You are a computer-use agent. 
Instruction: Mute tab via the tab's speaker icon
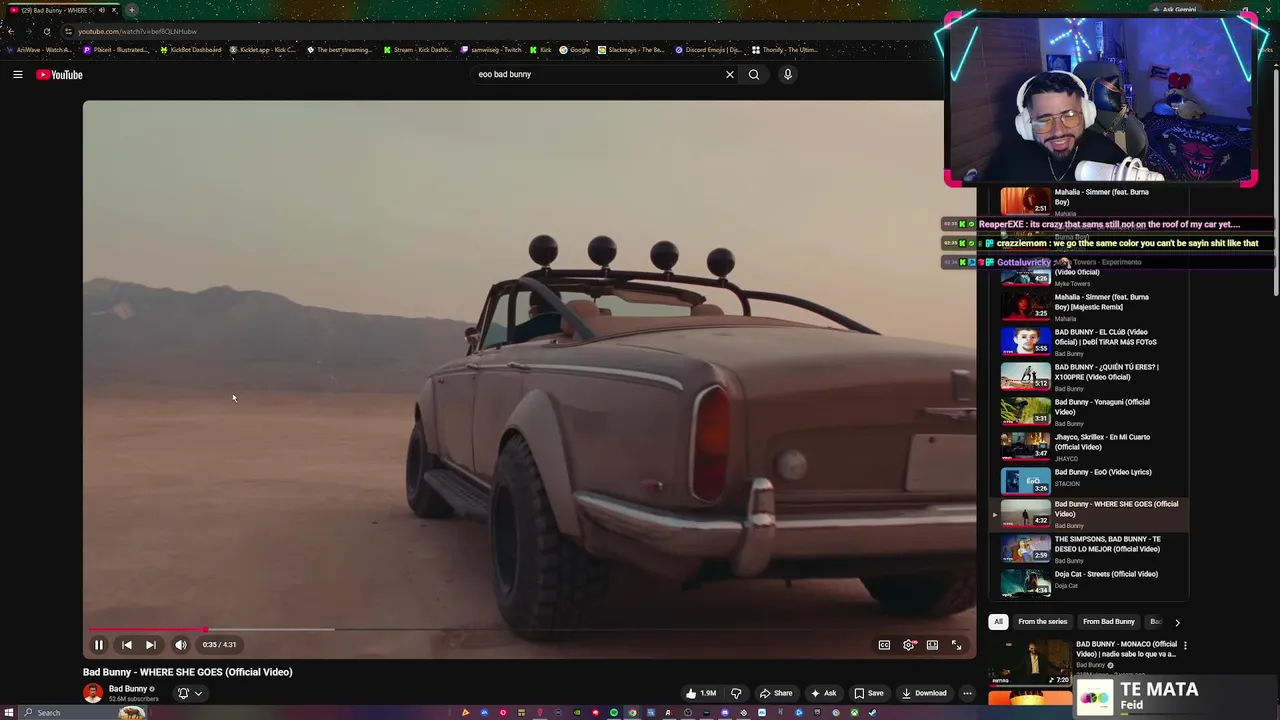pyautogui.click(x=101, y=10)
